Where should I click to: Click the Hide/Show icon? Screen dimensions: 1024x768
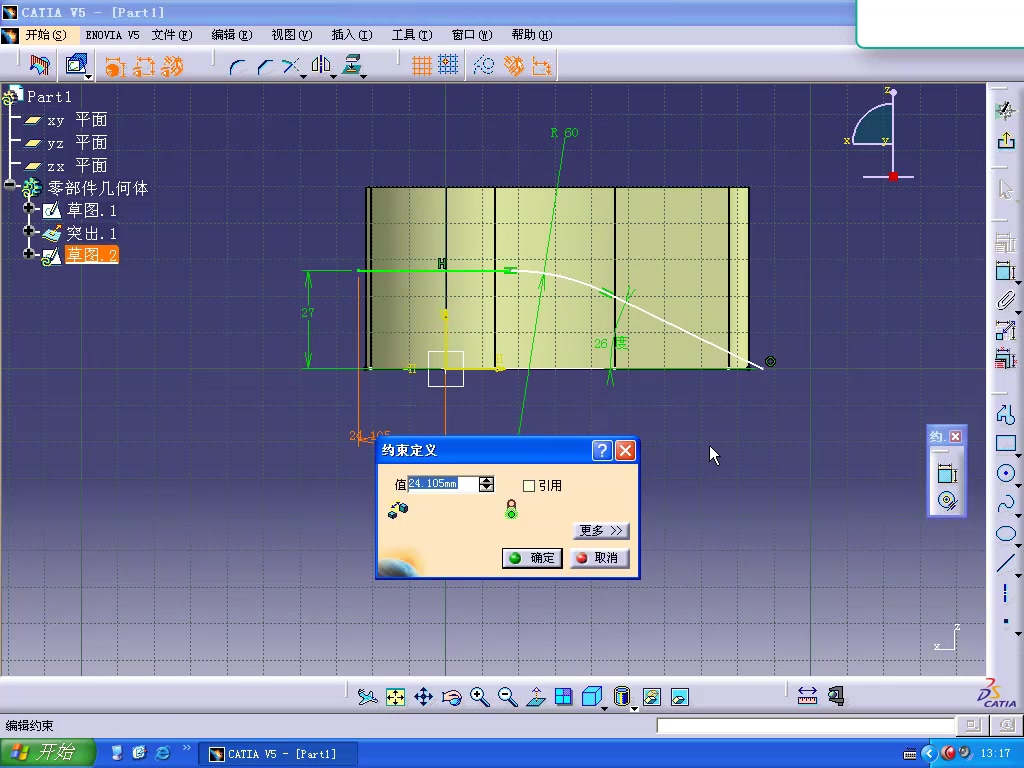[x=652, y=697]
